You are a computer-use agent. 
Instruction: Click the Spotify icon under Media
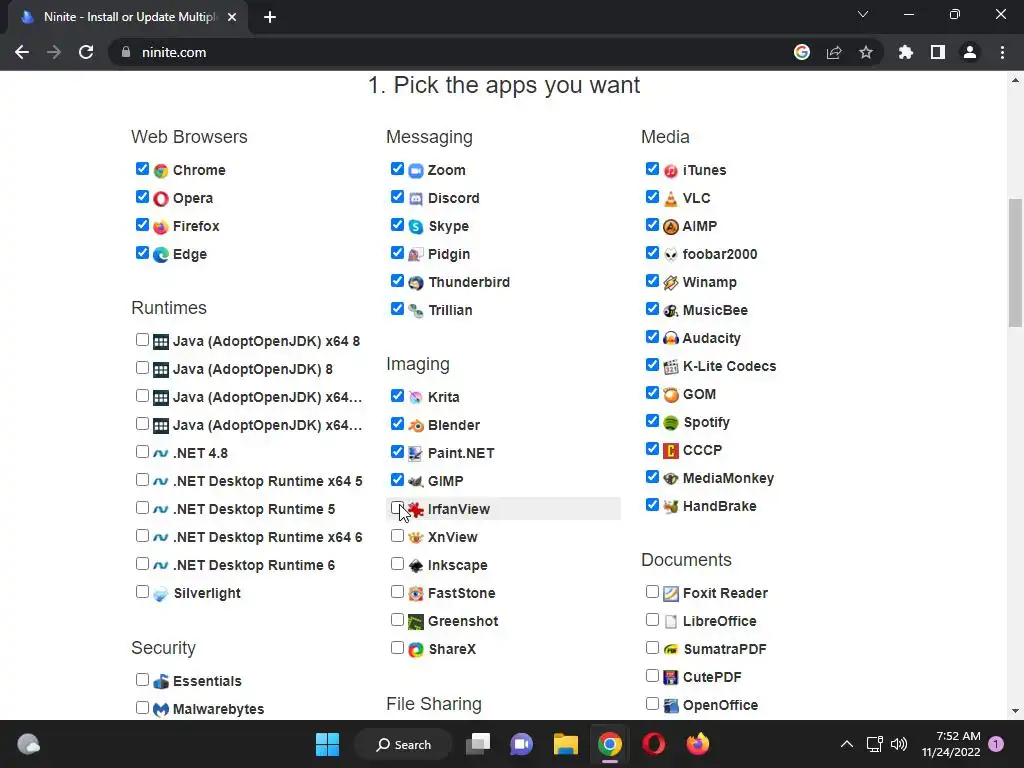click(x=671, y=423)
